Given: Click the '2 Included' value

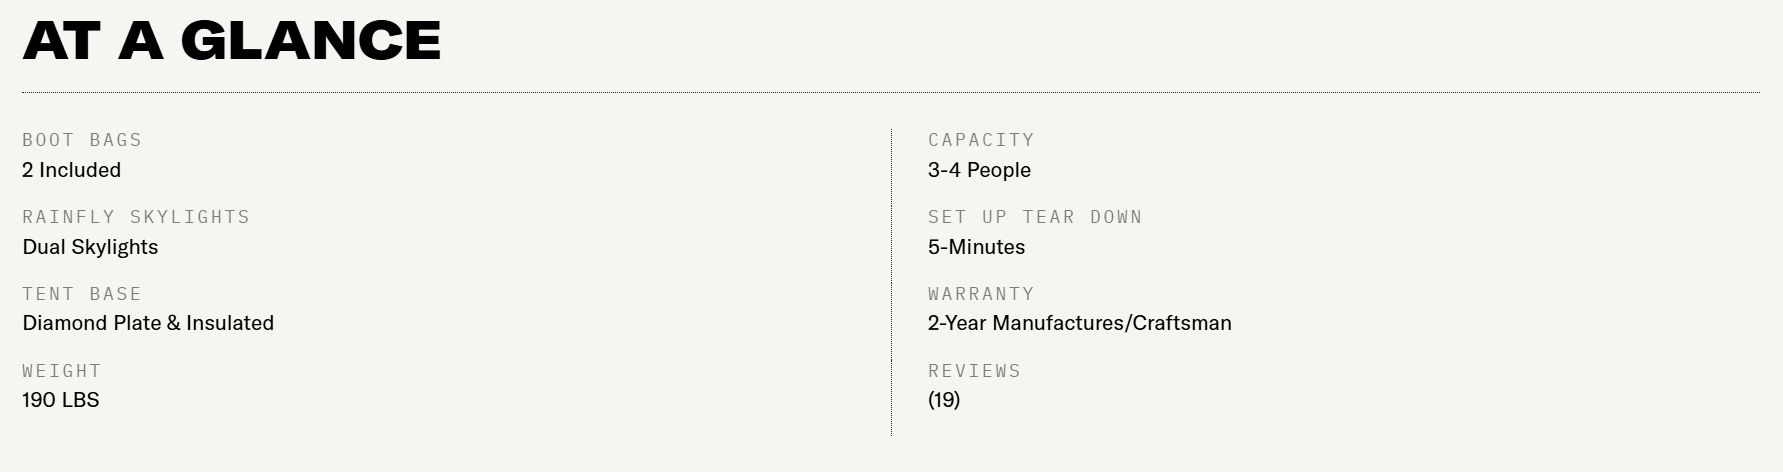Looking at the screenshot, I should (71, 170).
